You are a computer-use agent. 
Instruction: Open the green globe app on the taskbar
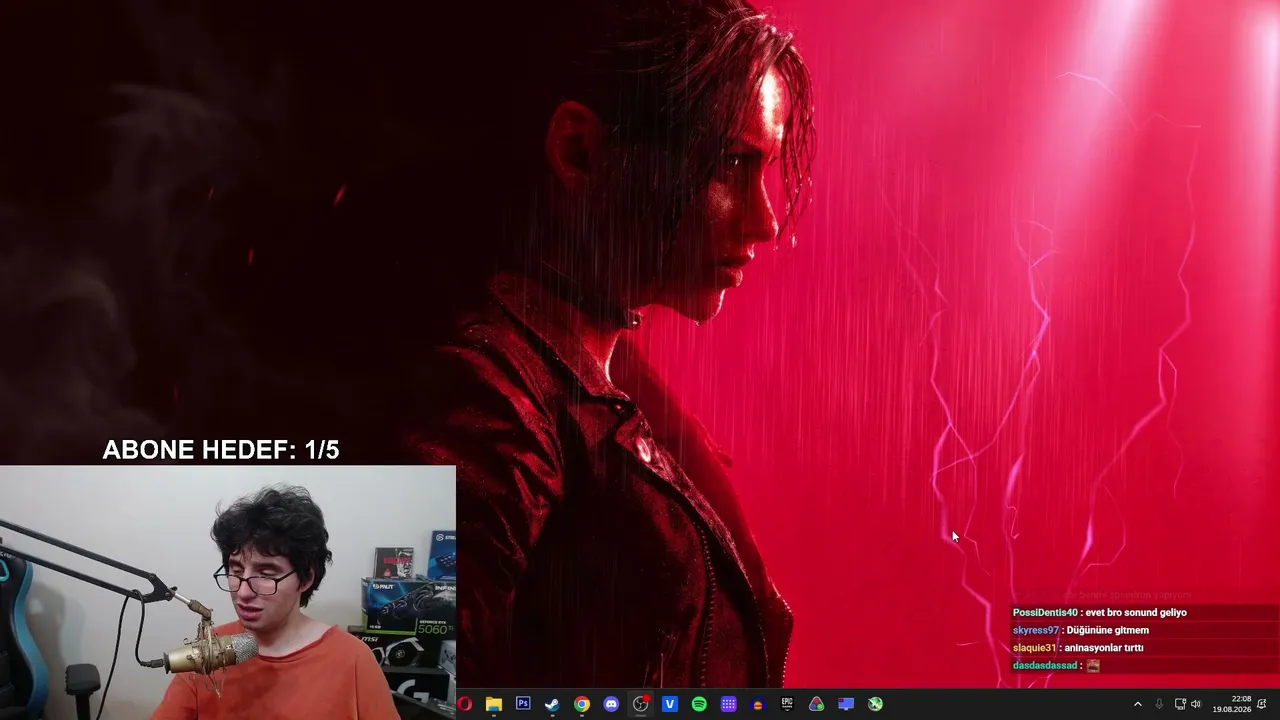click(x=875, y=704)
